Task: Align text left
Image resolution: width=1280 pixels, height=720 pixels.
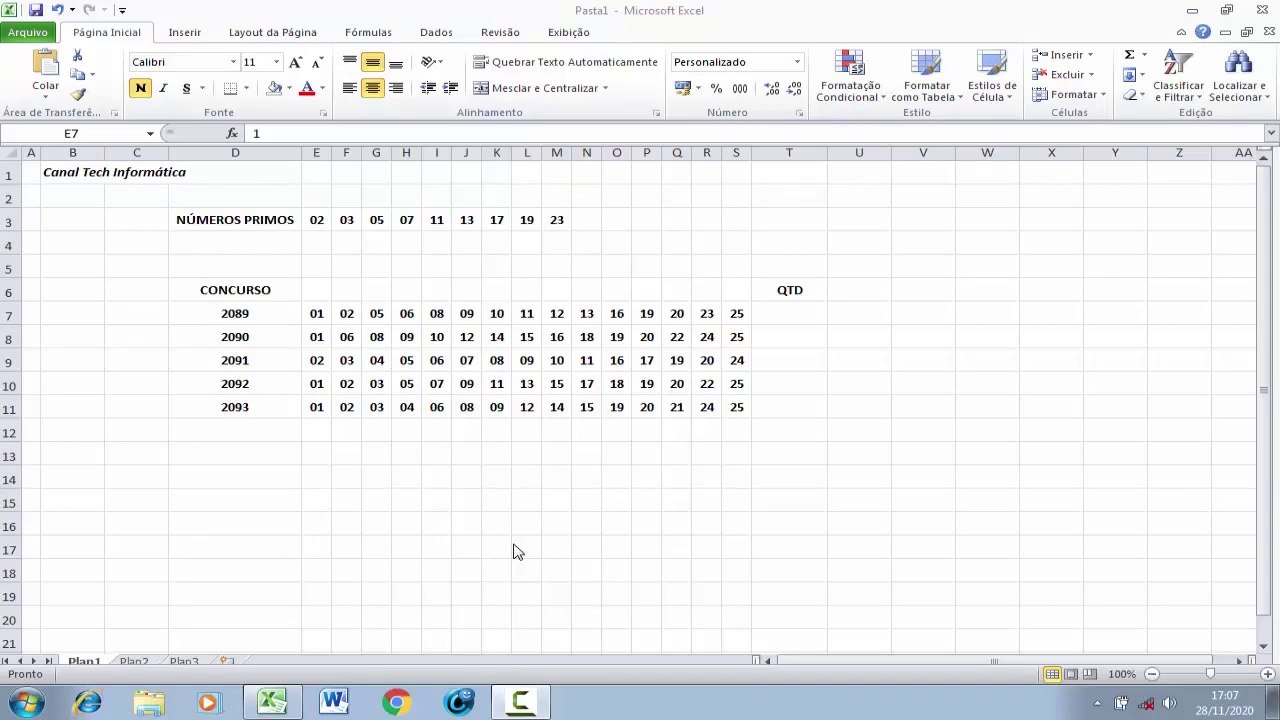Action: coord(349,88)
